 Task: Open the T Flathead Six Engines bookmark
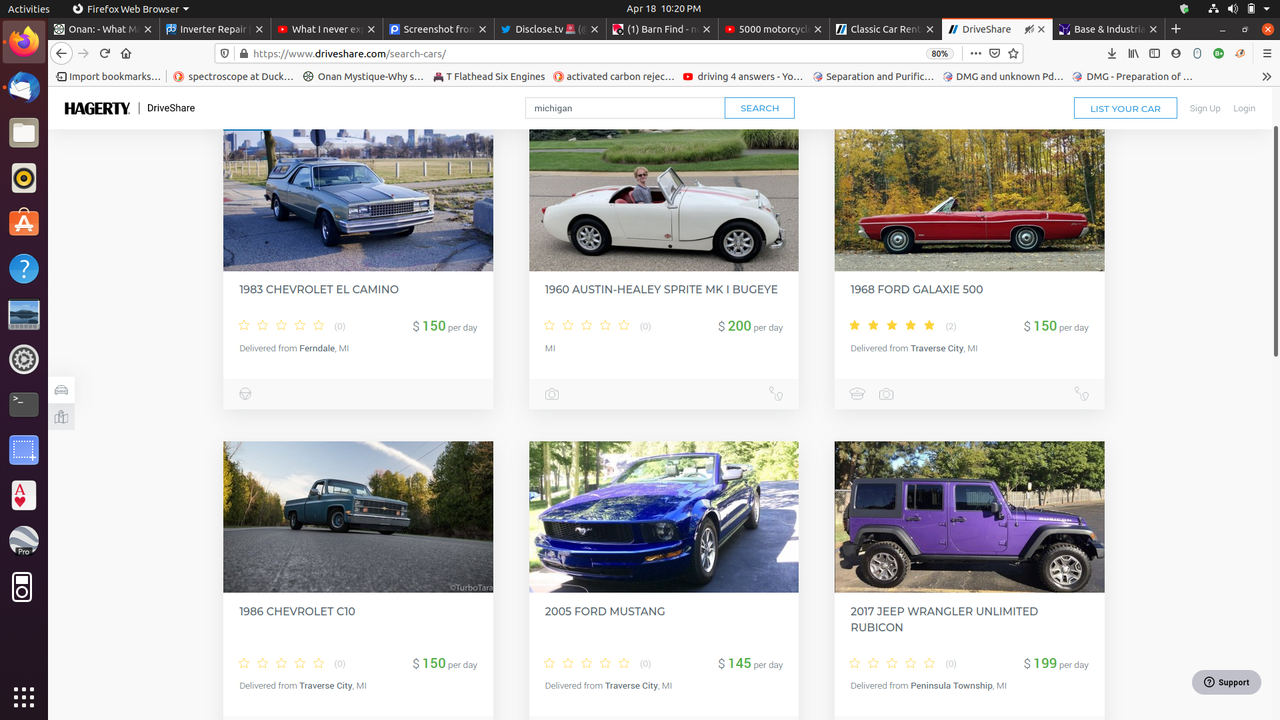coord(489,76)
